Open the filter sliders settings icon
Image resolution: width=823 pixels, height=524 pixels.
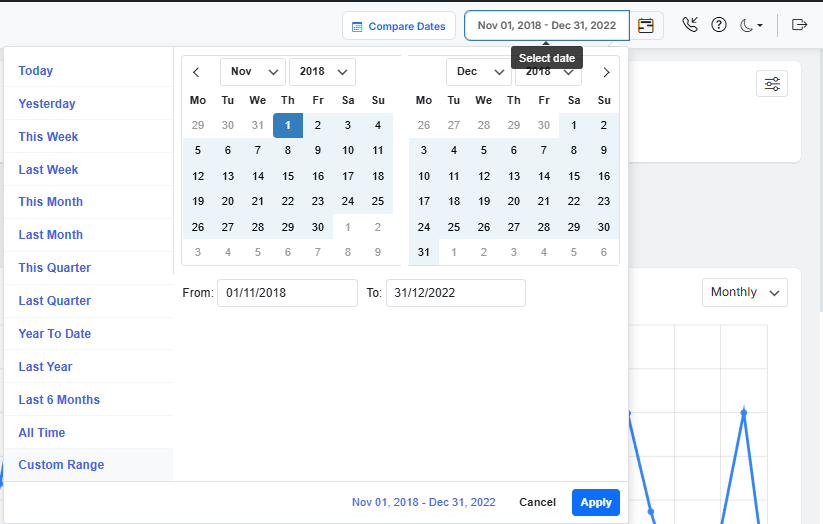(x=772, y=84)
